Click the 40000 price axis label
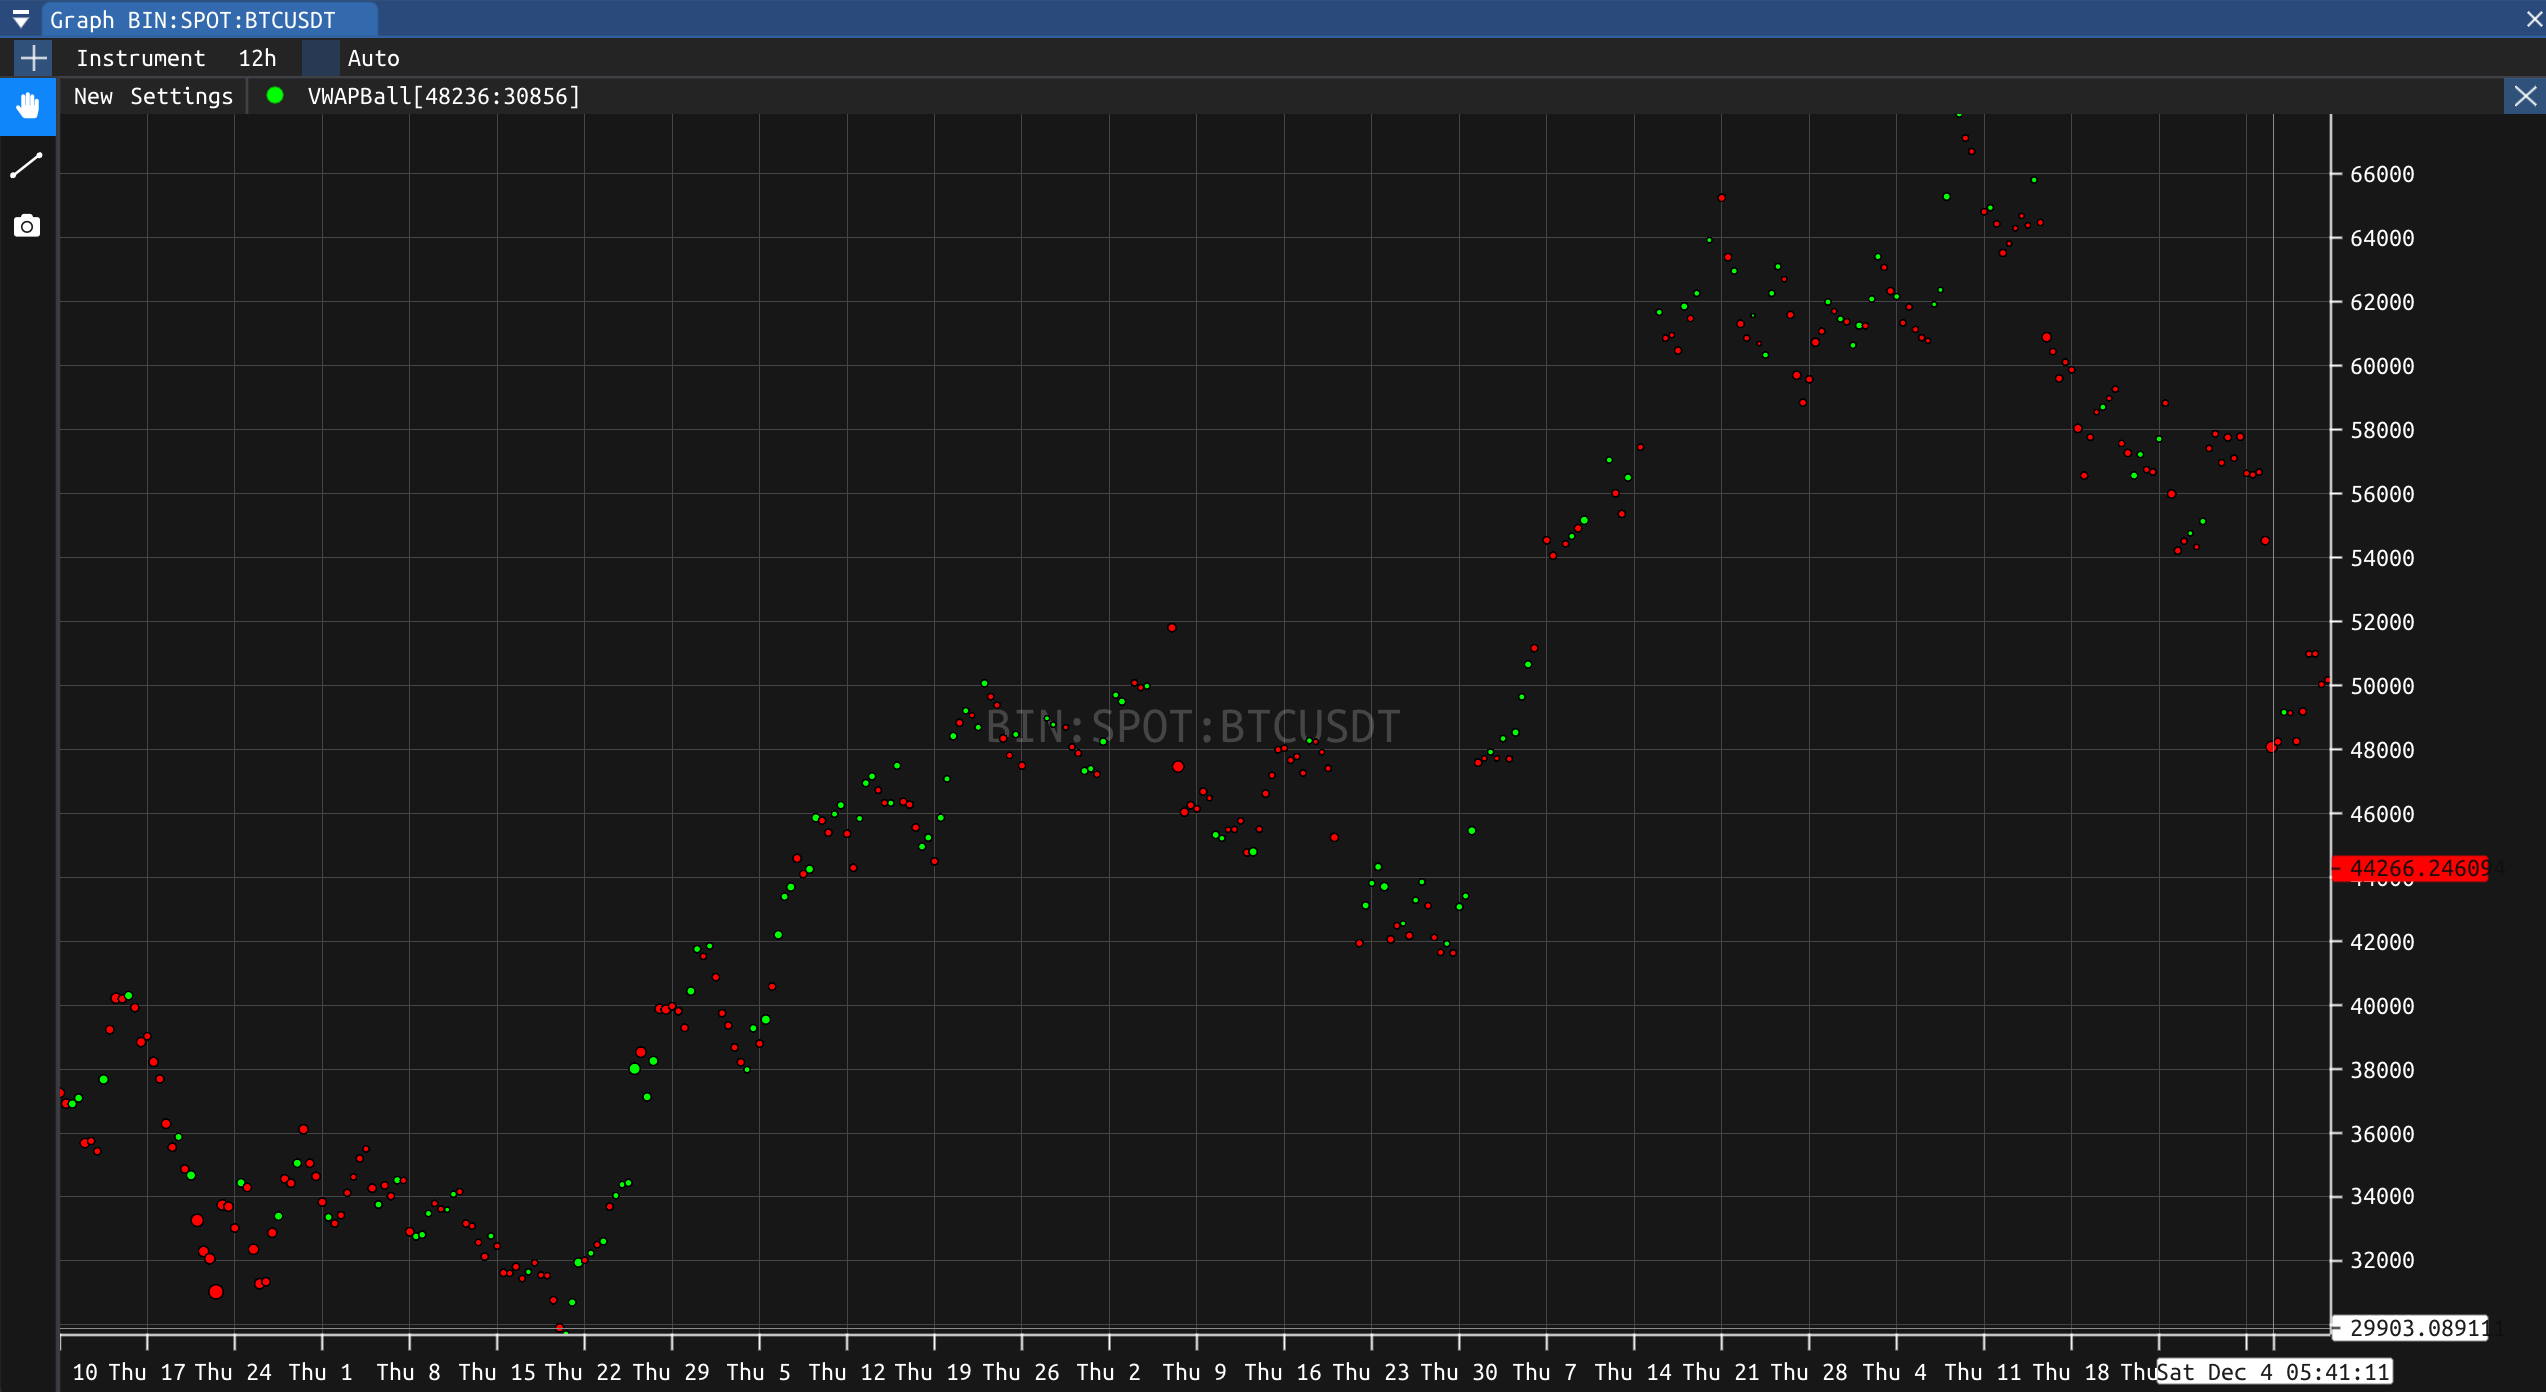The width and height of the screenshot is (2546, 1392). (x=2382, y=1006)
